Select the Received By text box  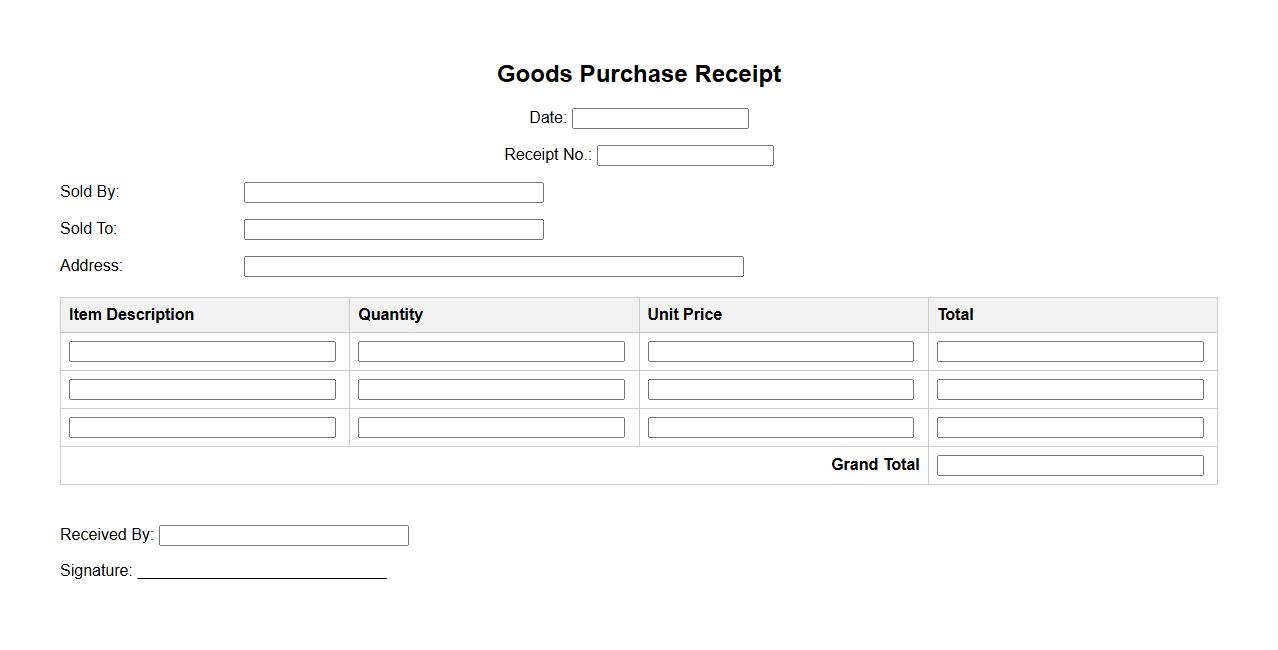click(283, 536)
